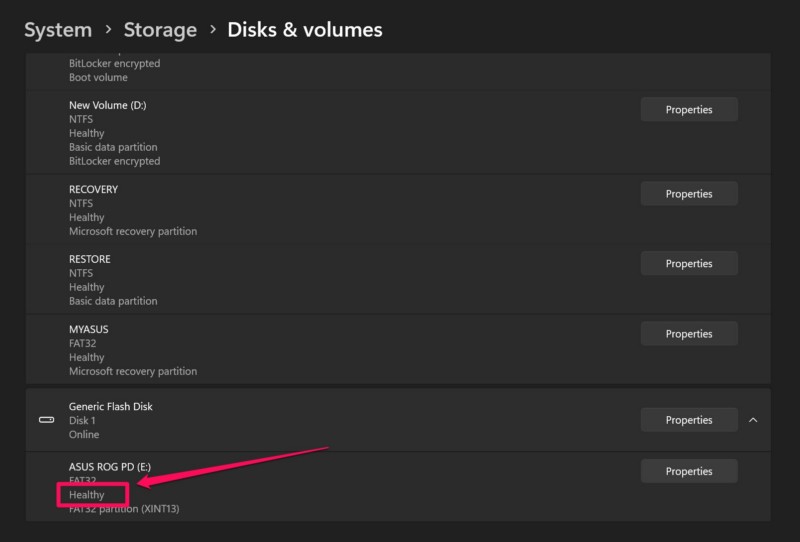
Task: Open Properties for the MYASUS partition
Action: pos(689,334)
